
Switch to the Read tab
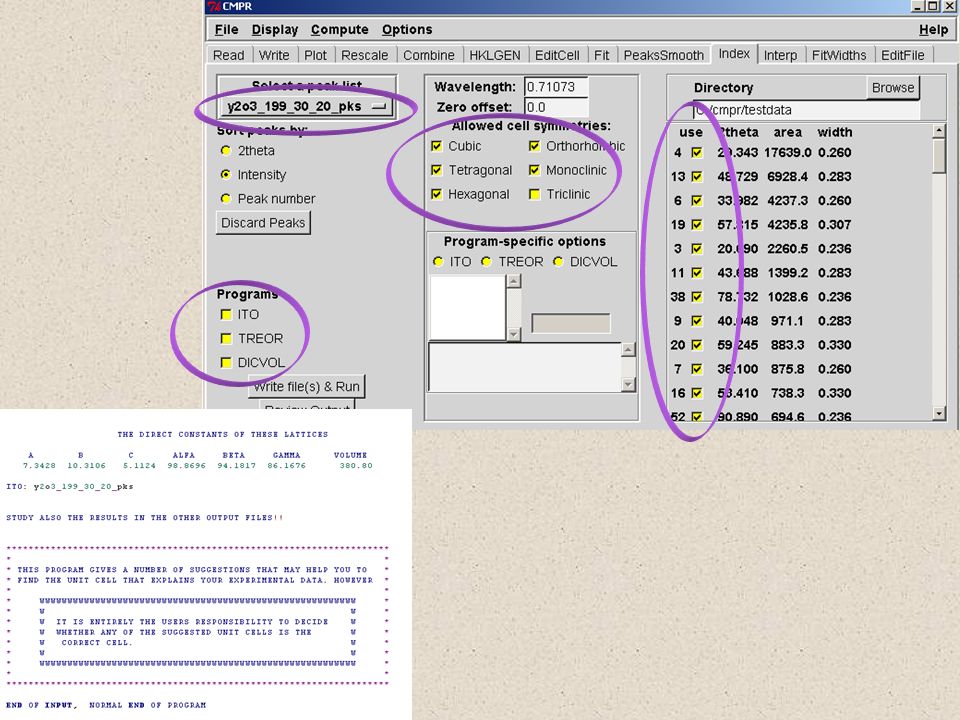(228, 55)
